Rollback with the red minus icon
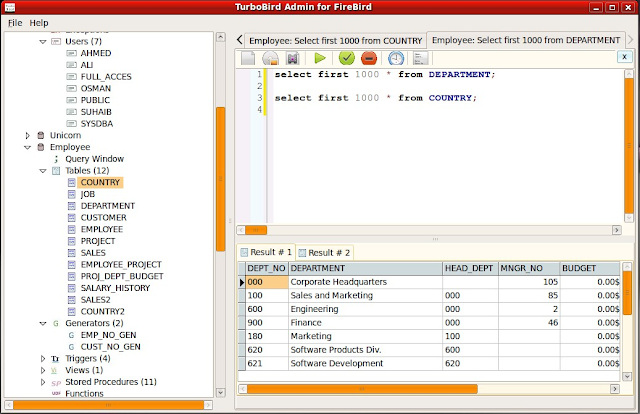Image resolution: width=640 pixels, height=414 pixels. [x=369, y=58]
